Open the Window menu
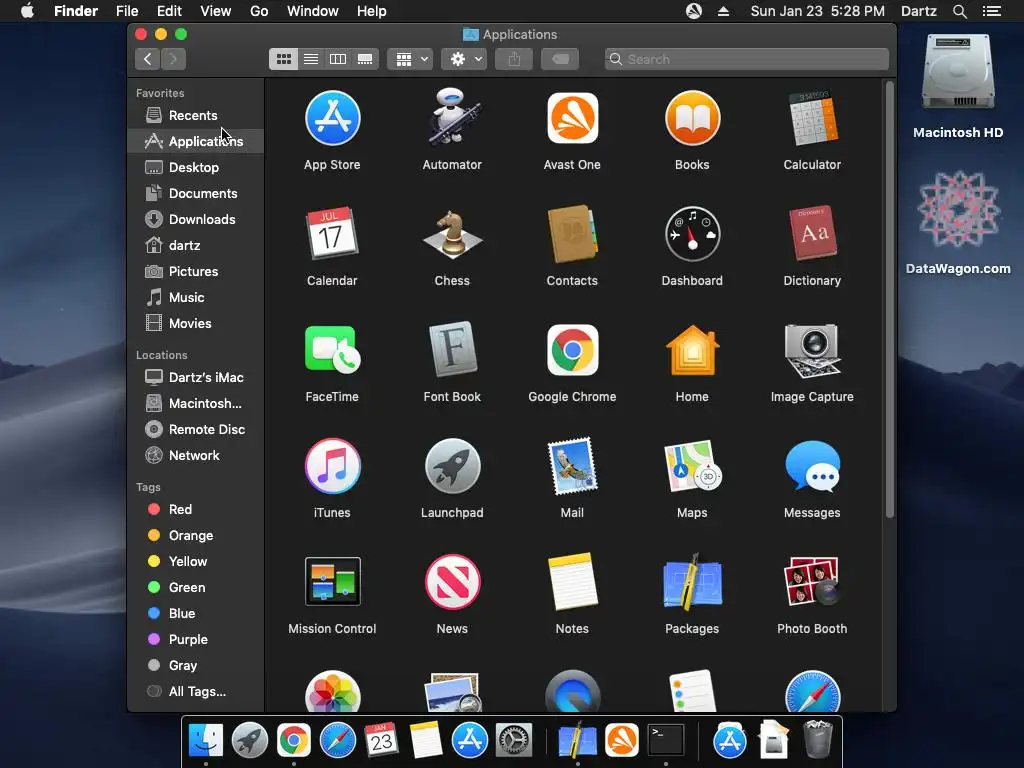Image resolution: width=1024 pixels, height=768 pixels. click(313, 11)
